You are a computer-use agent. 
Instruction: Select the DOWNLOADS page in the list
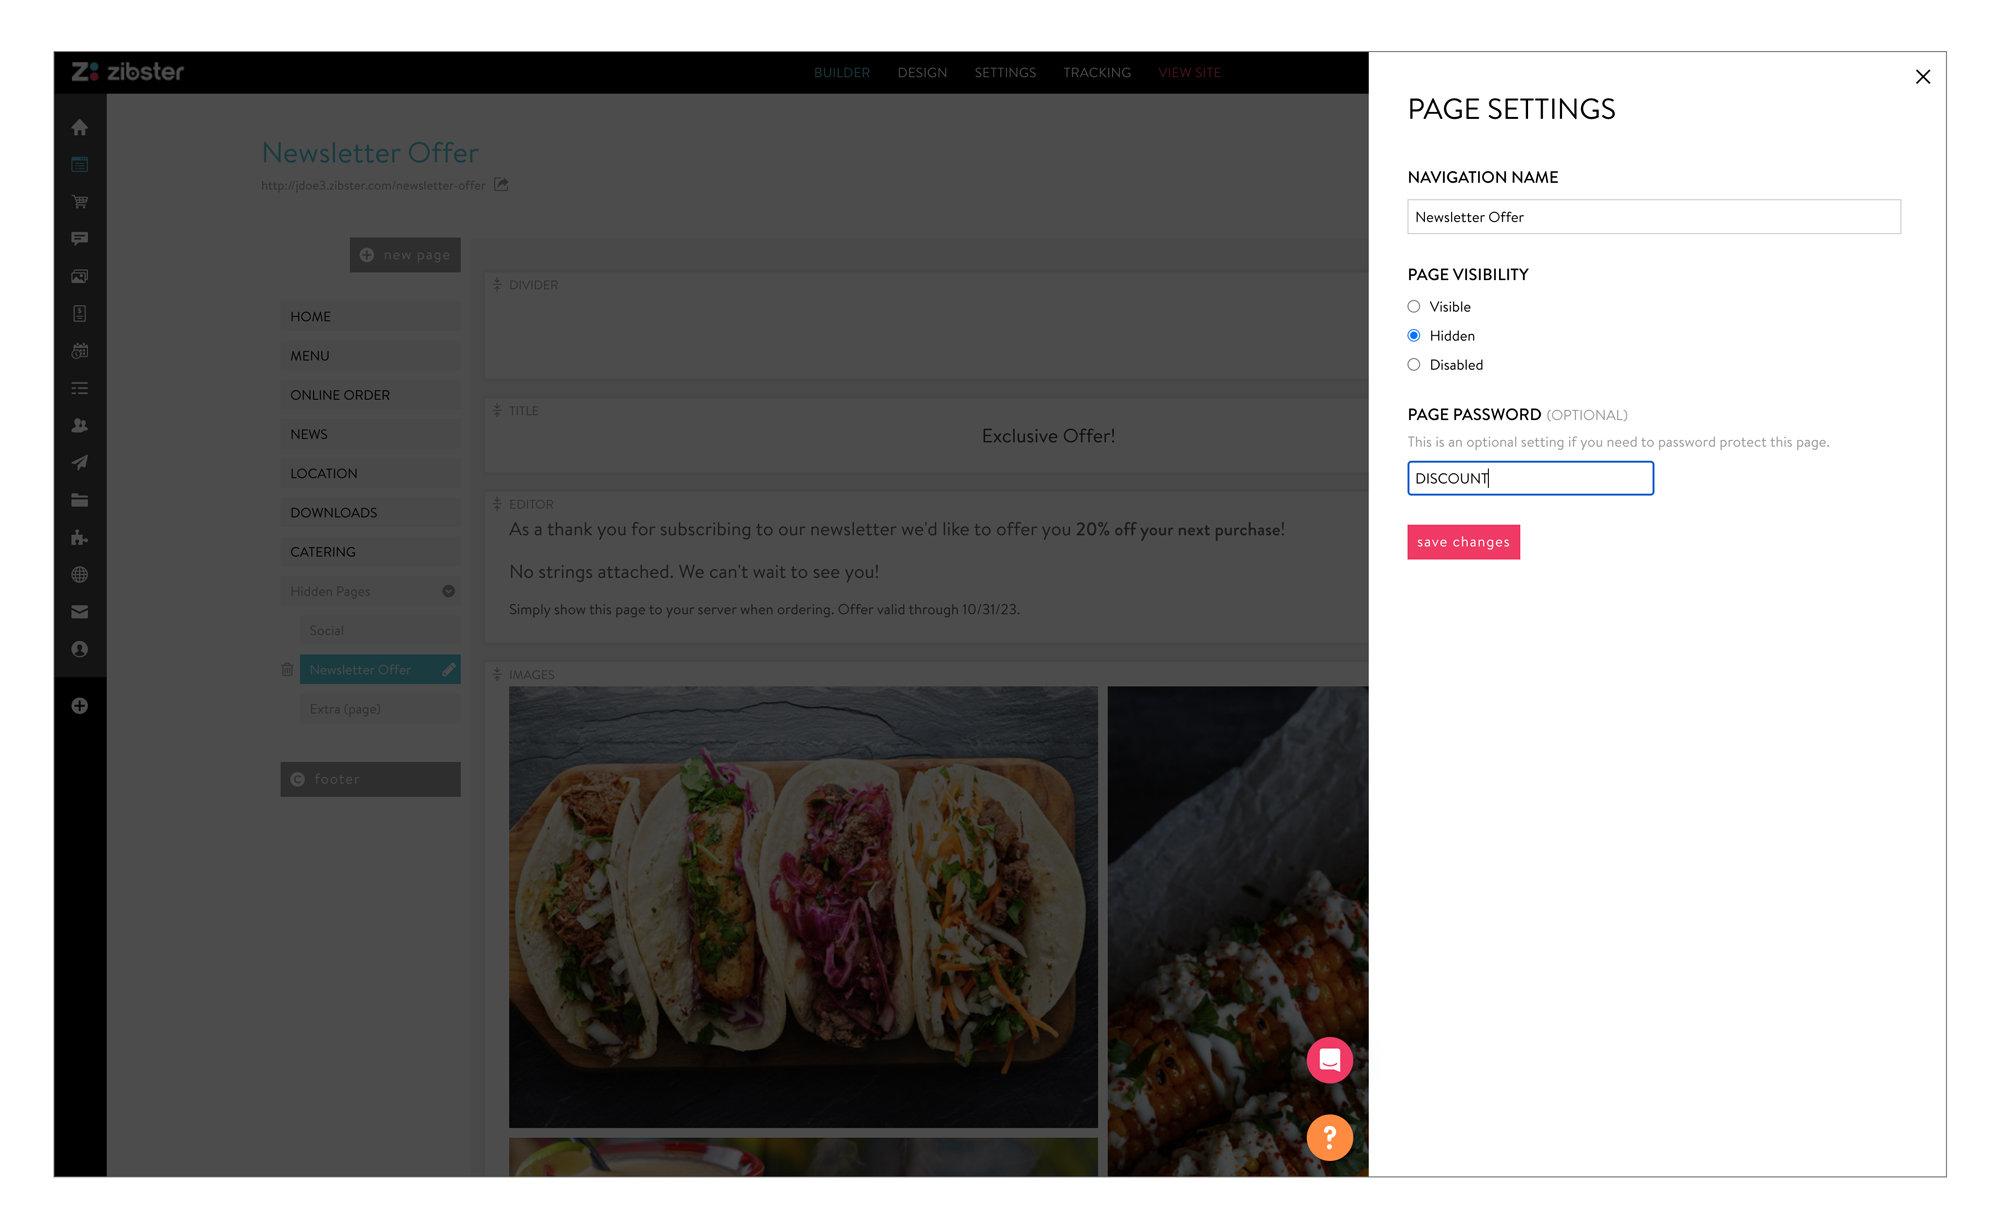tap(370, 512)
